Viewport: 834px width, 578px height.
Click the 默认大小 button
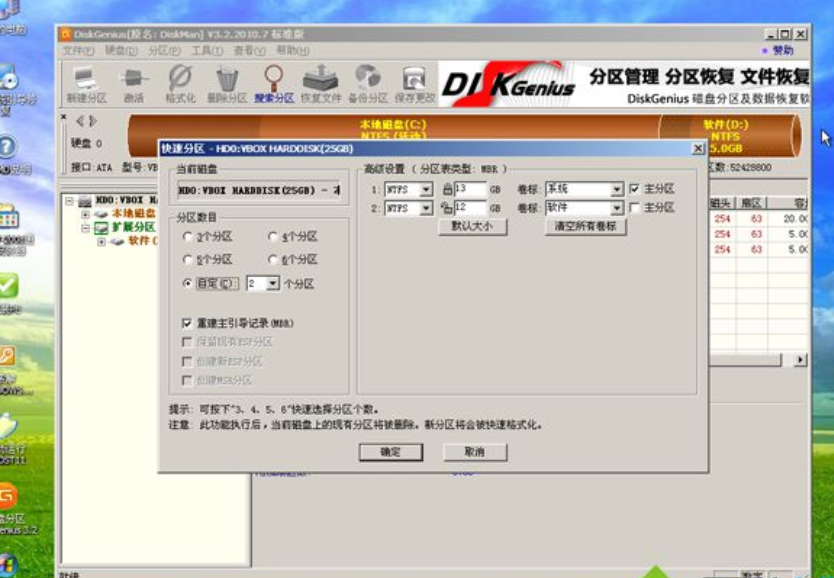pos(472,227)
